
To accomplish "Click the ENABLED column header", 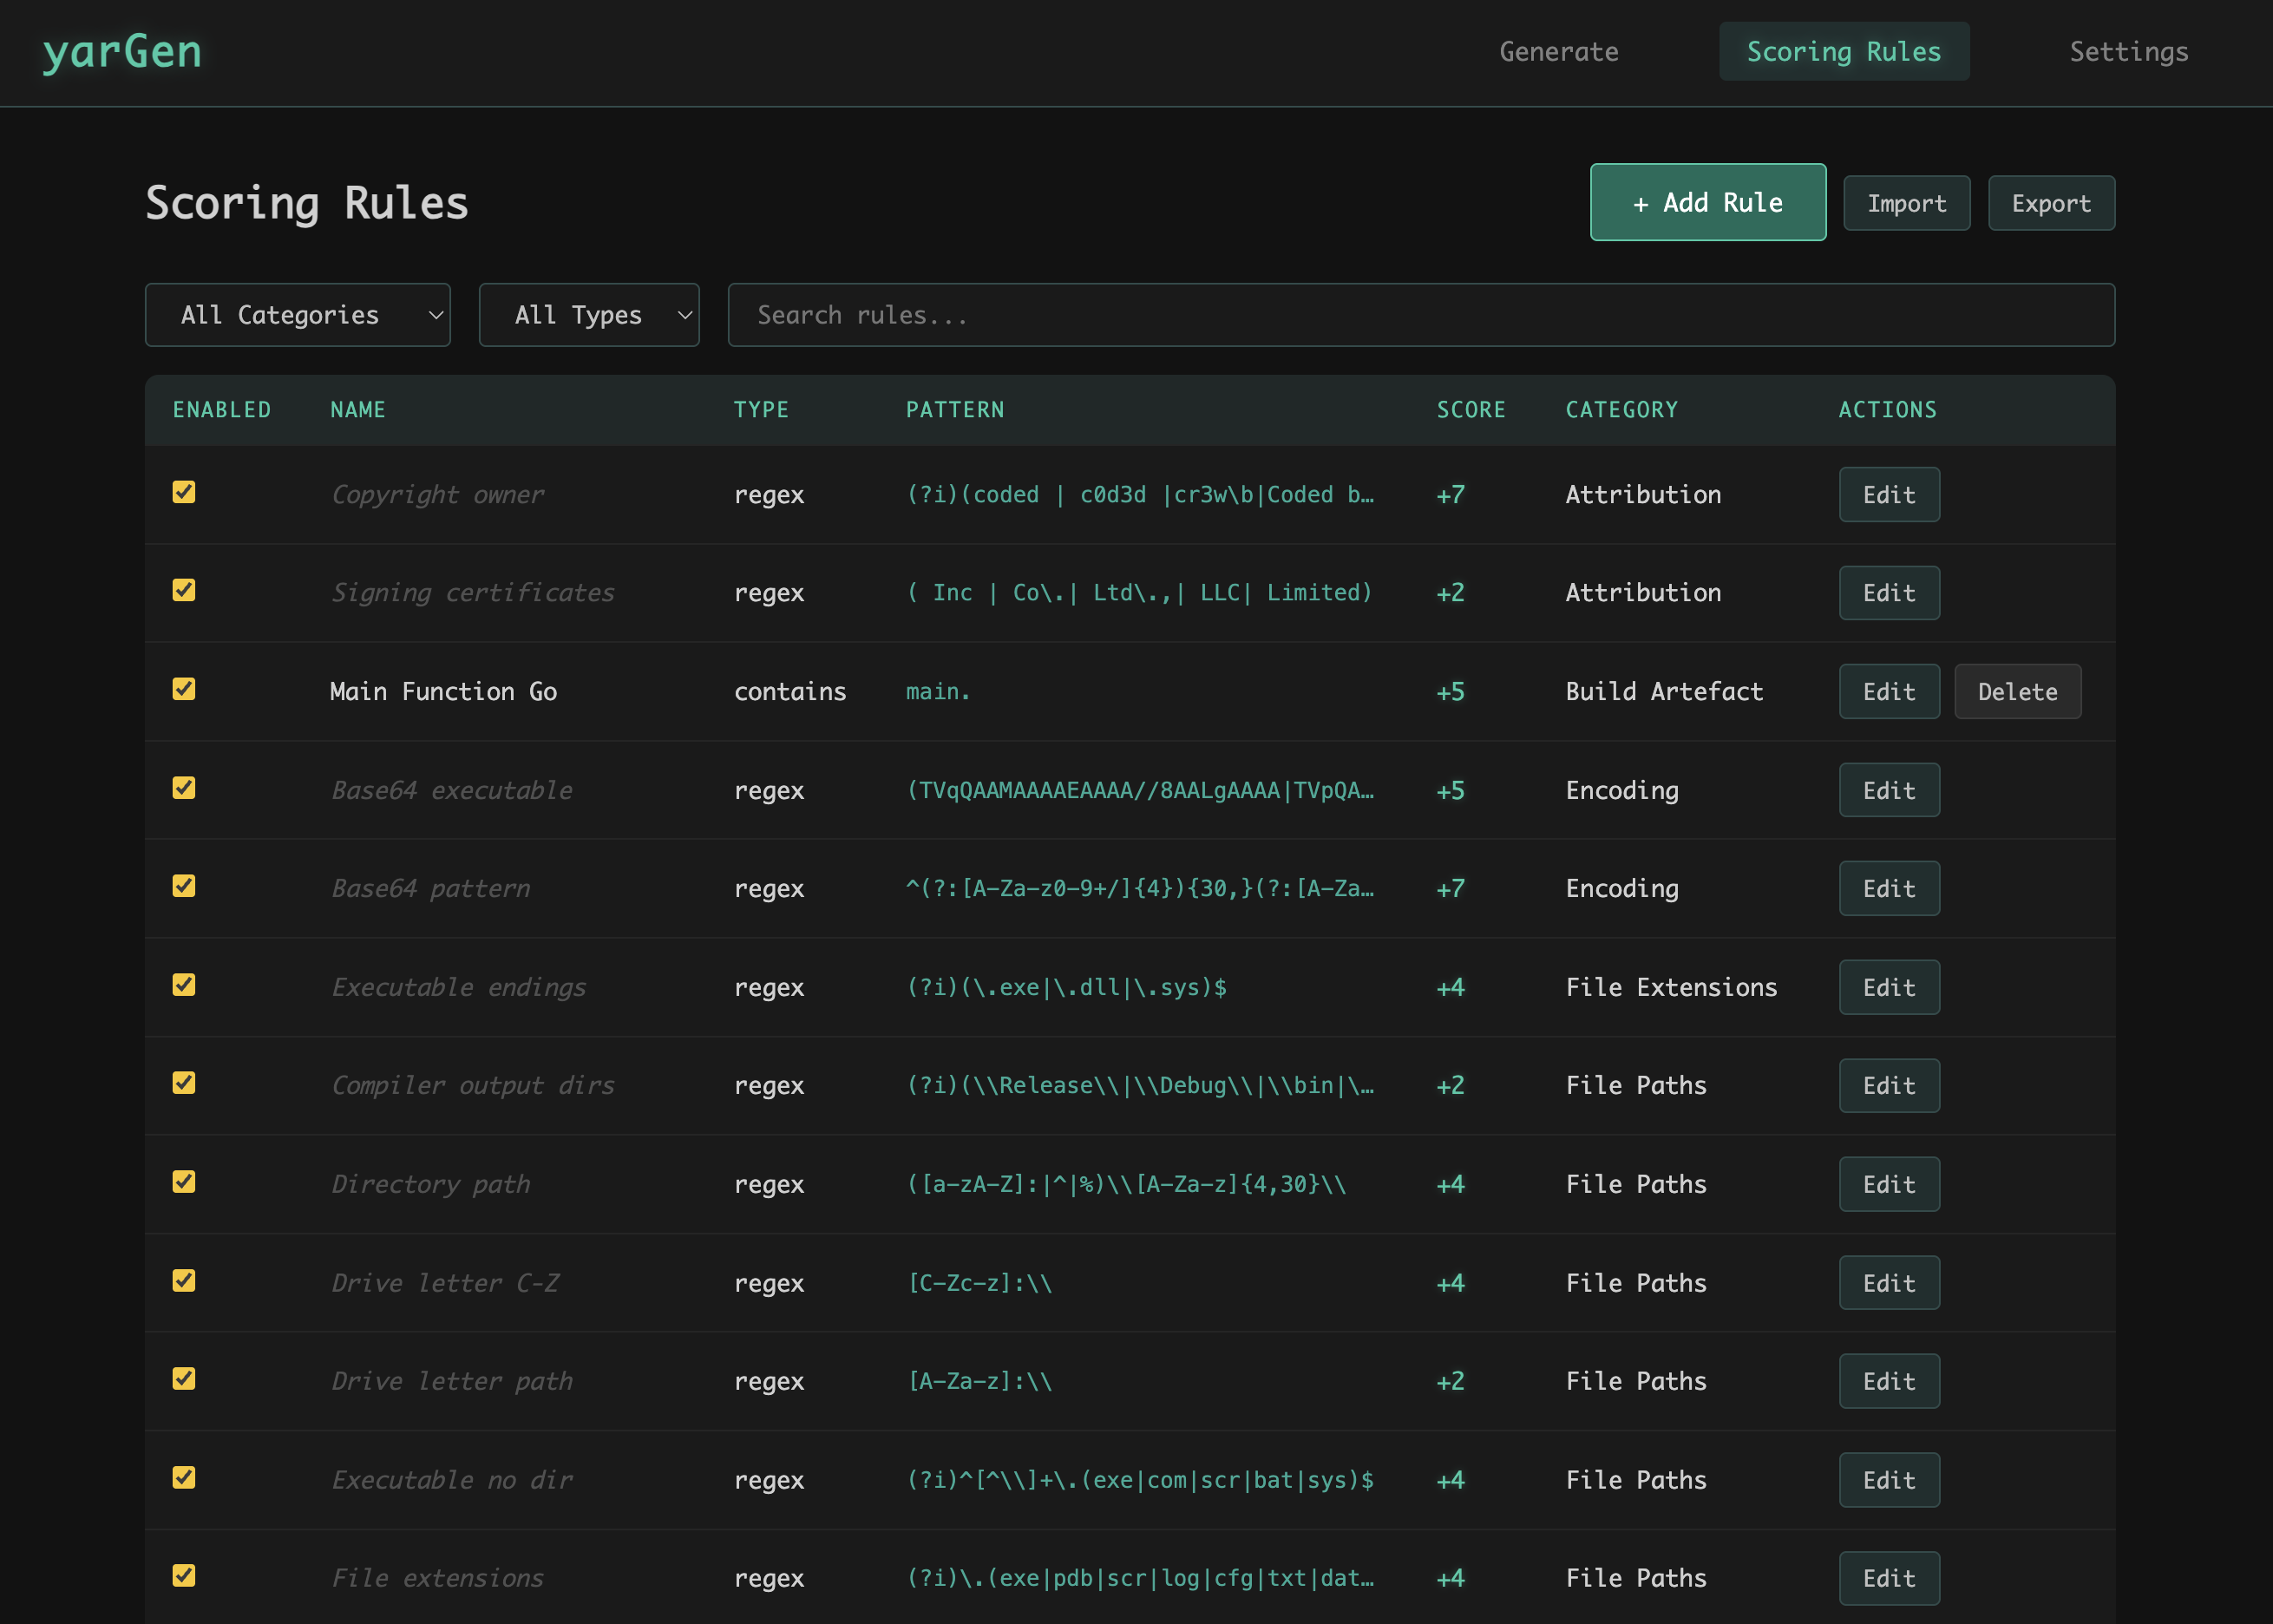I will click(x=222, y=410).
